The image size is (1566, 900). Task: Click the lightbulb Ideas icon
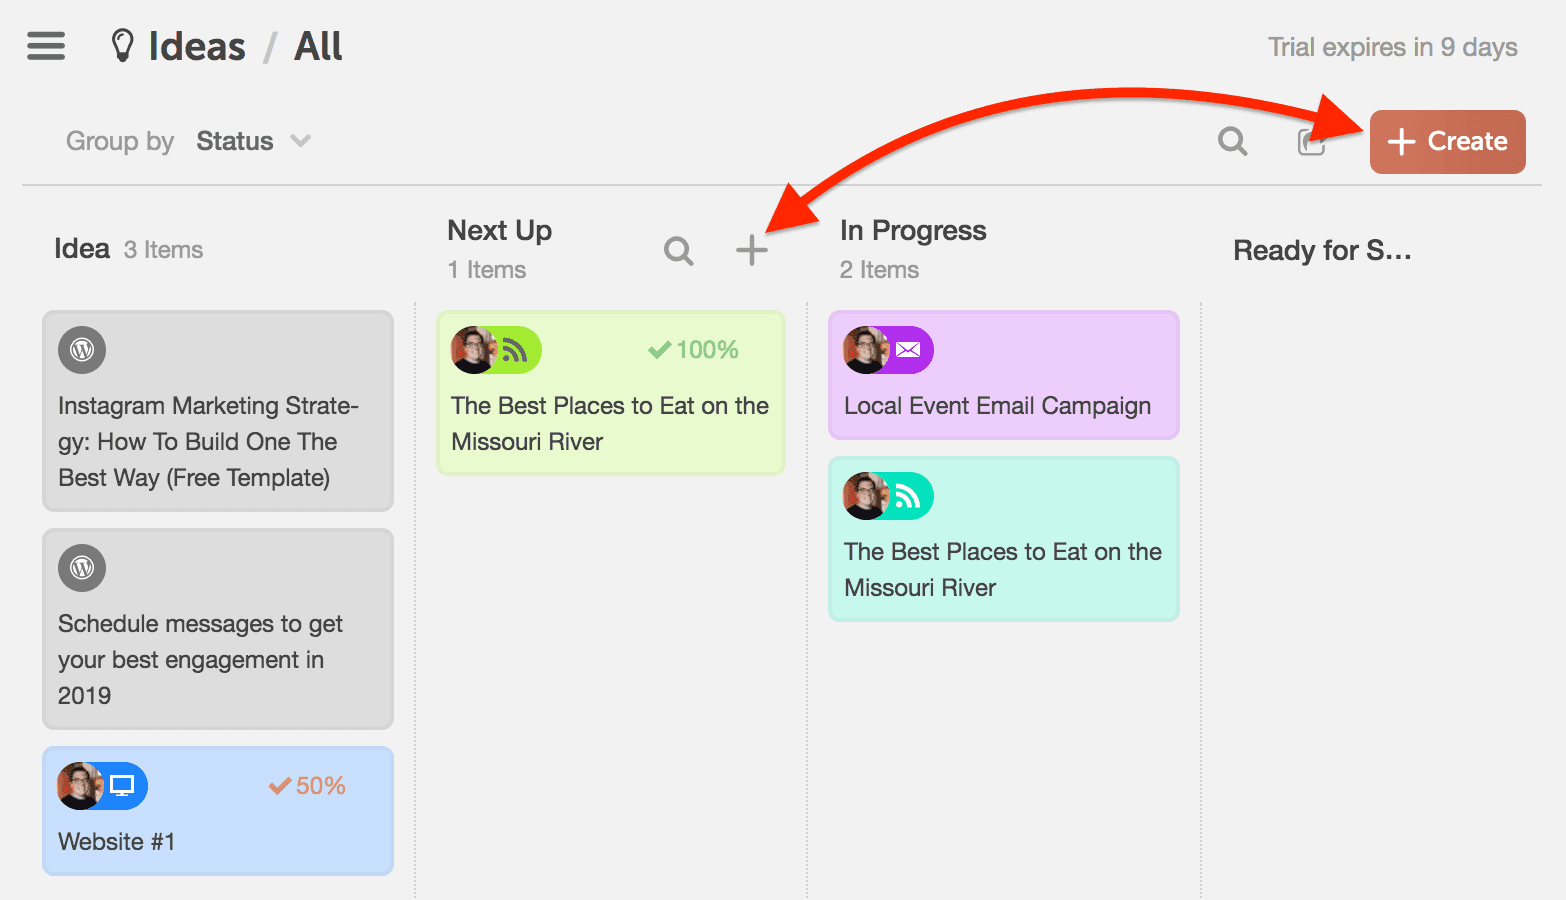pyautogui.click(x=122, y=46)
